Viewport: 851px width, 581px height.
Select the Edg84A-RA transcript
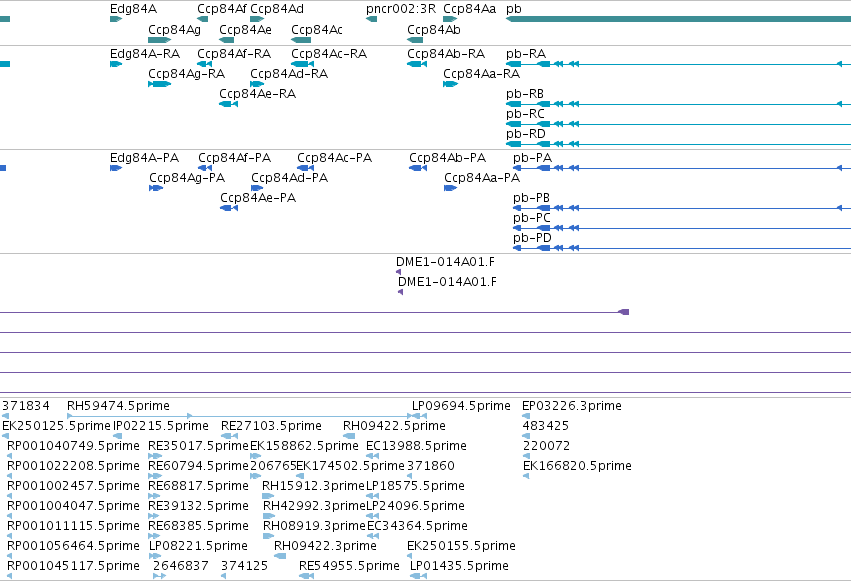(145, 54)
